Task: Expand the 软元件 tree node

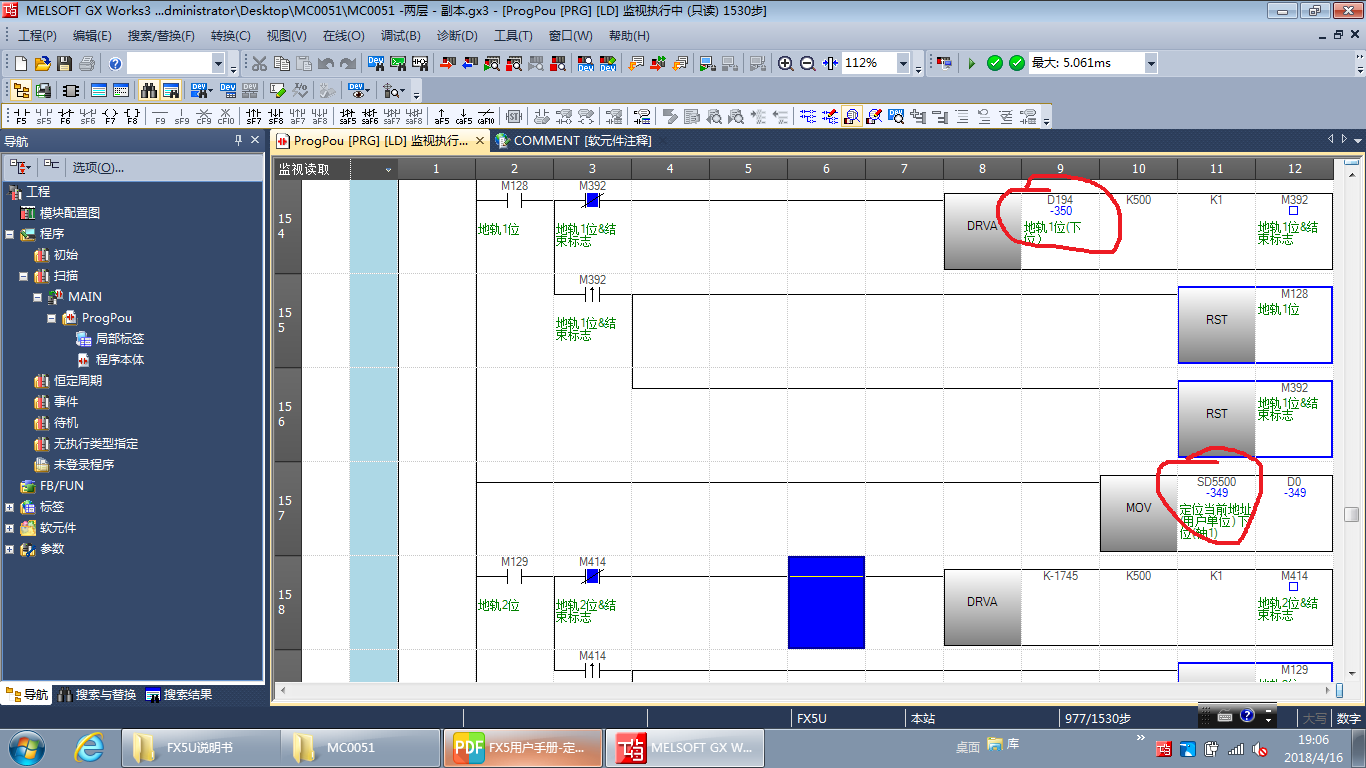Action: click(10, 528)
